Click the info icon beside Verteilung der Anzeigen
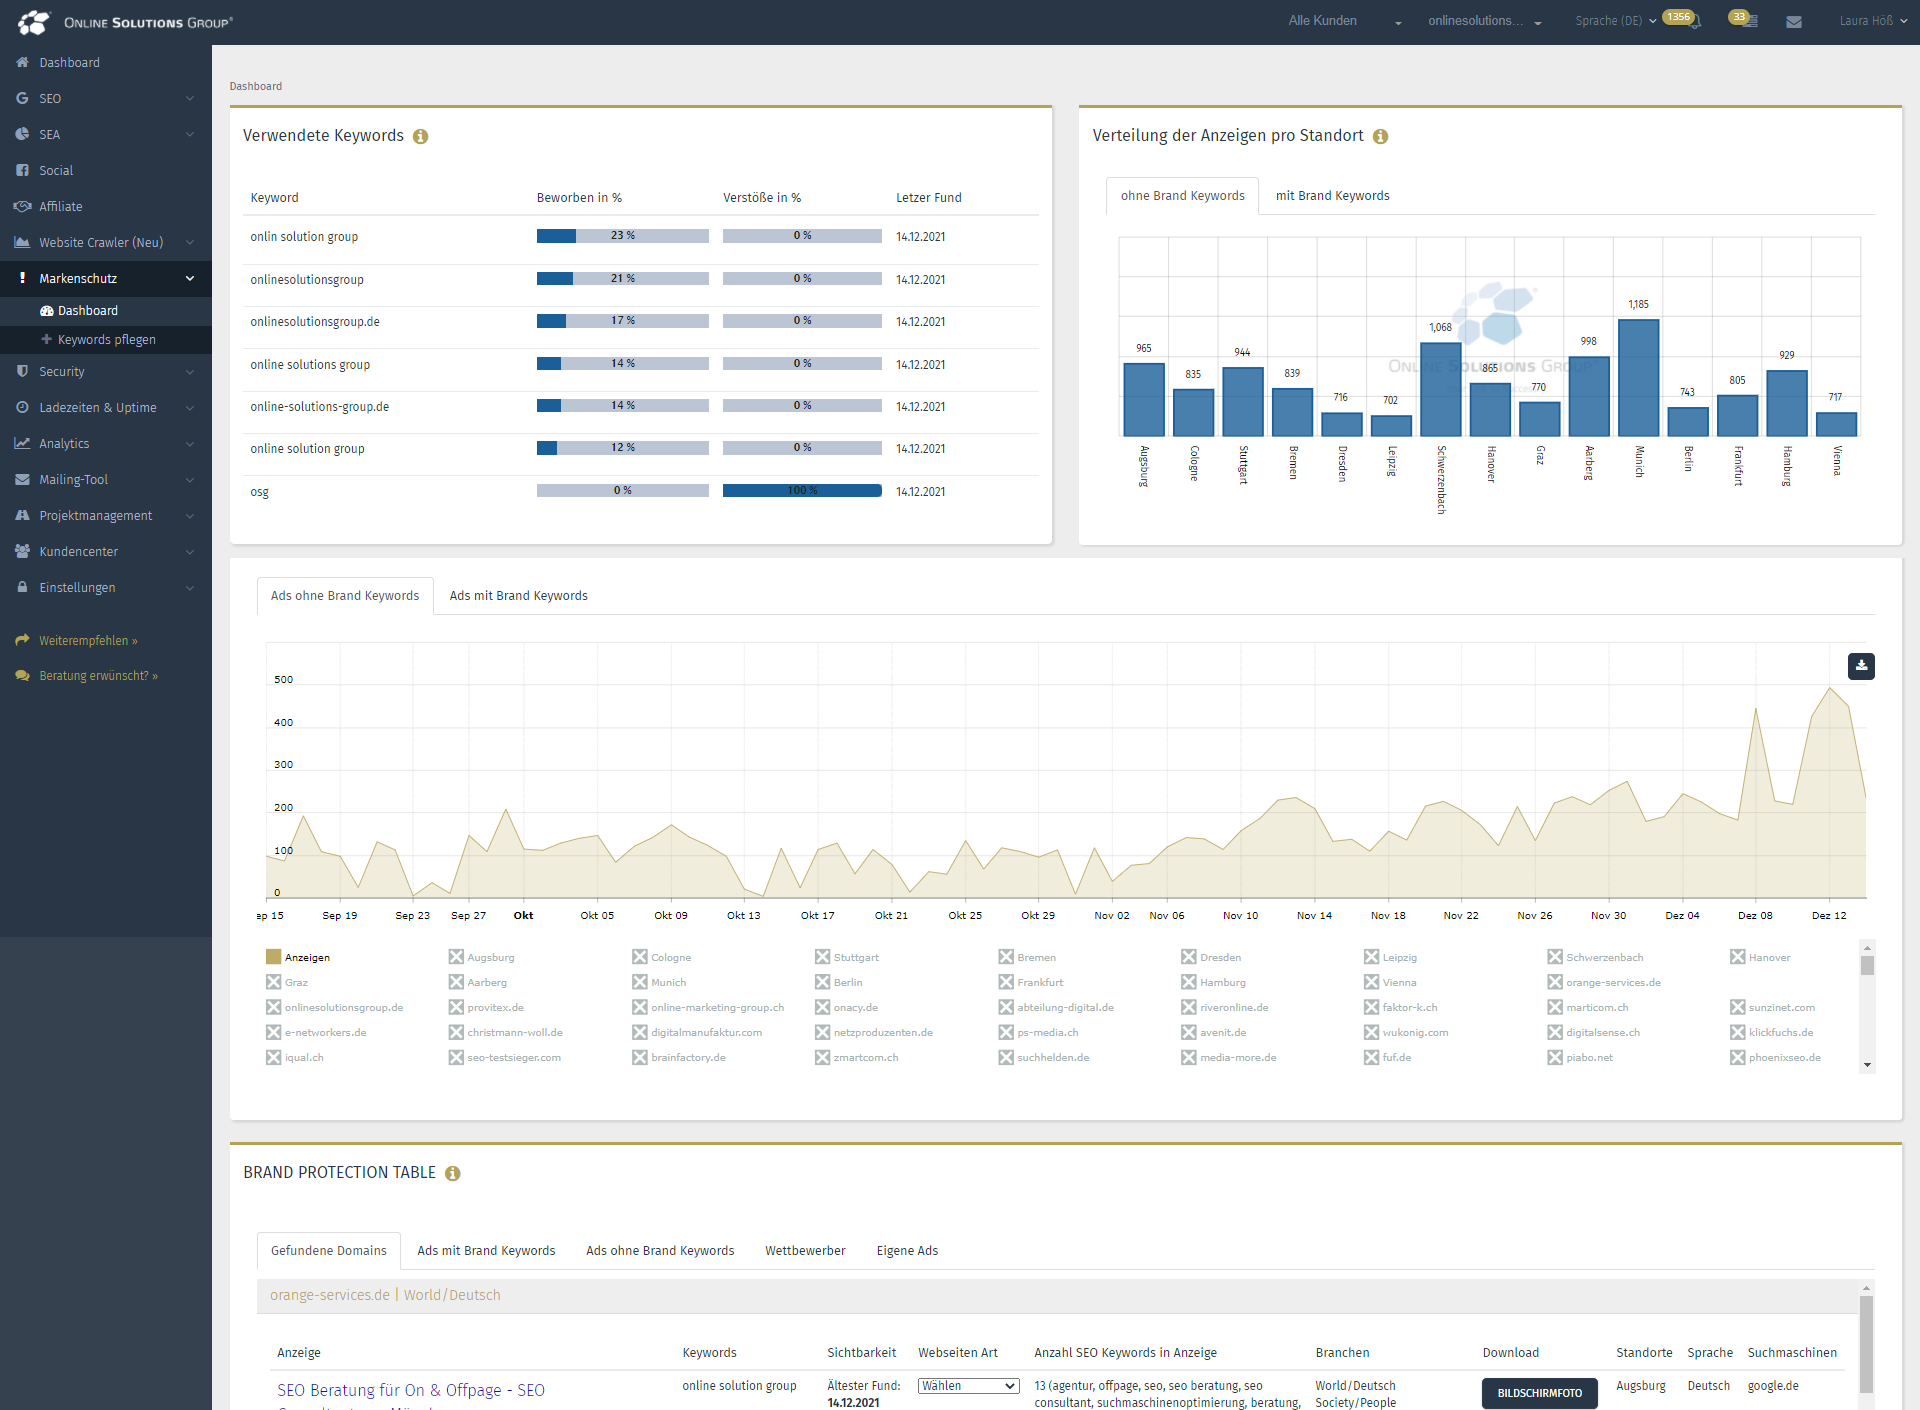The image size is (1920, 1410). pyautogui.click(x=1380, y=137)
